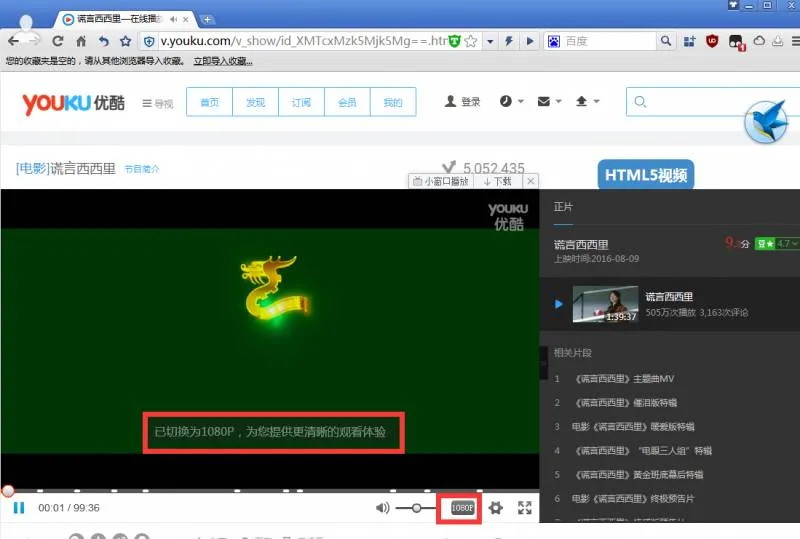The height and width of the screenshot is (539, 800).
Task: Click the Youku logo
Action: tap(73, 103)
